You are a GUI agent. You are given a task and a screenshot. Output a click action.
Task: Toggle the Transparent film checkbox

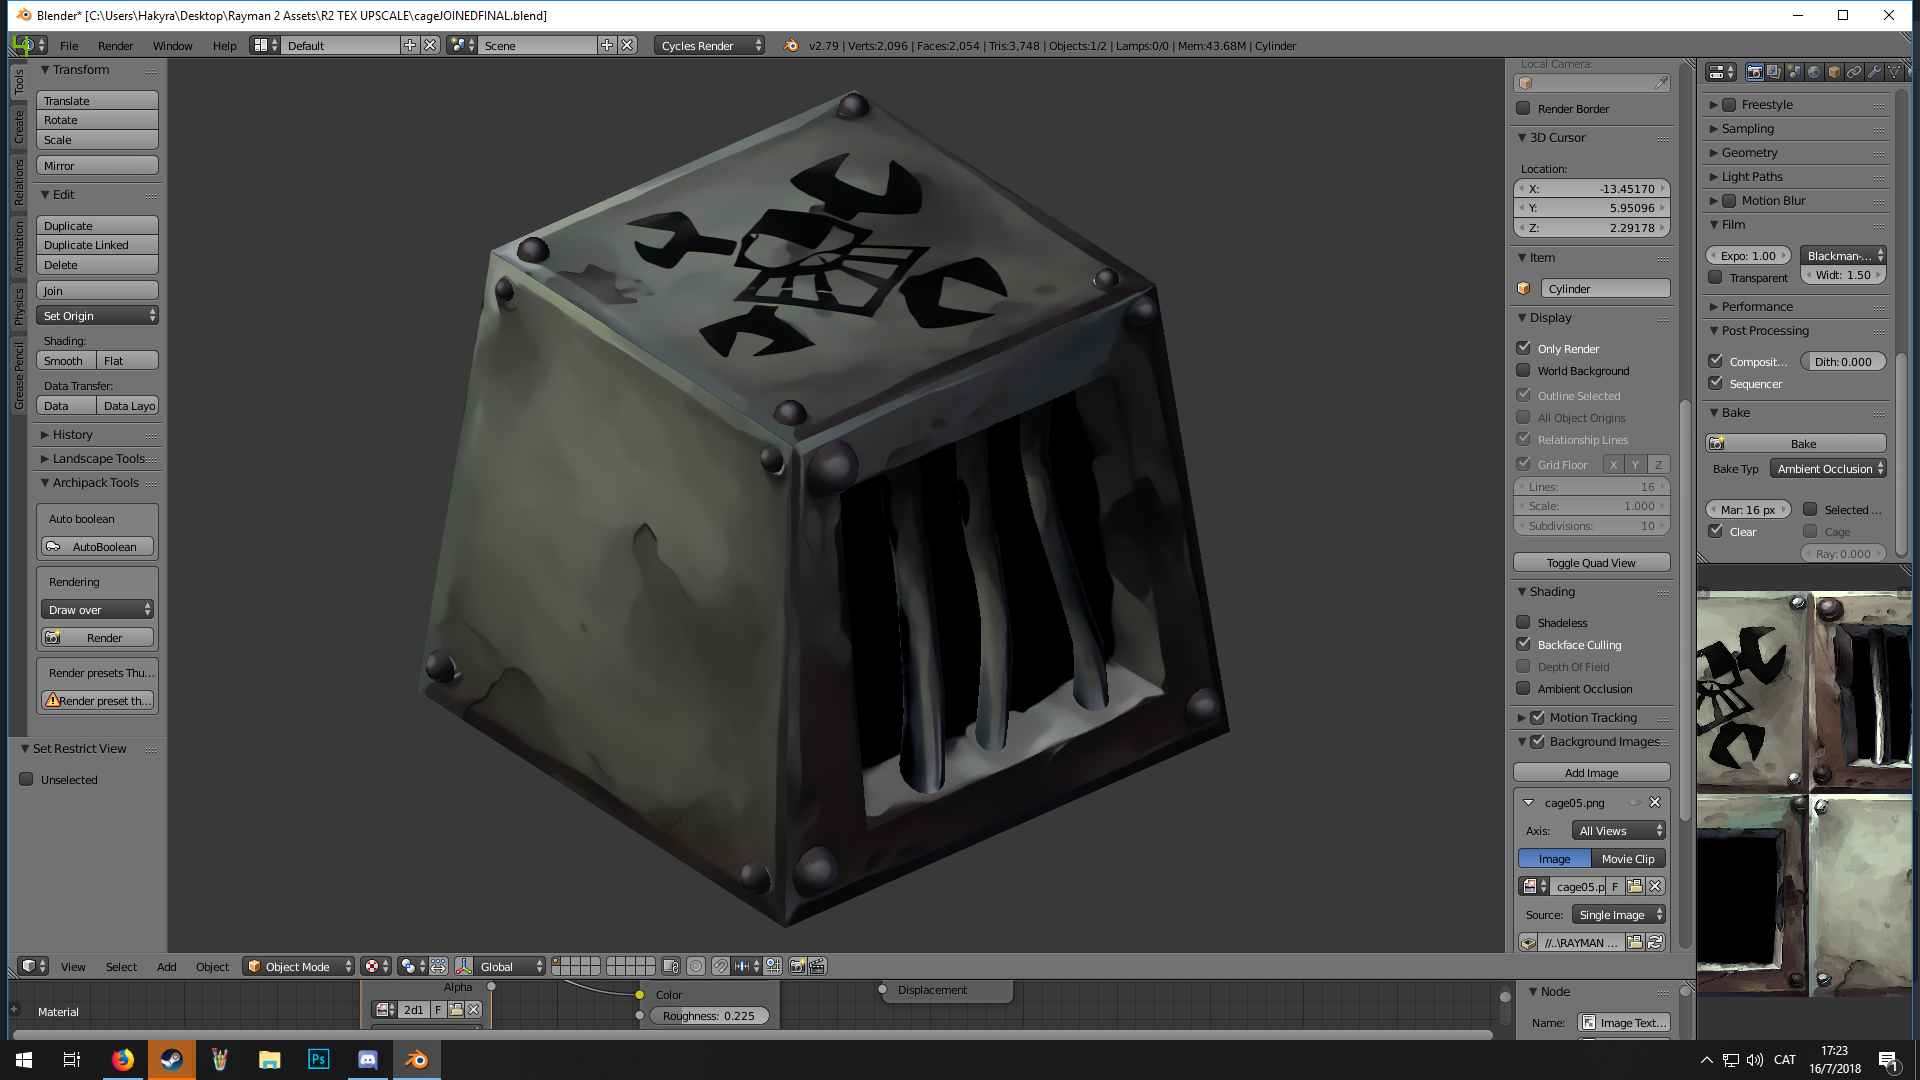click(1716, 278)
